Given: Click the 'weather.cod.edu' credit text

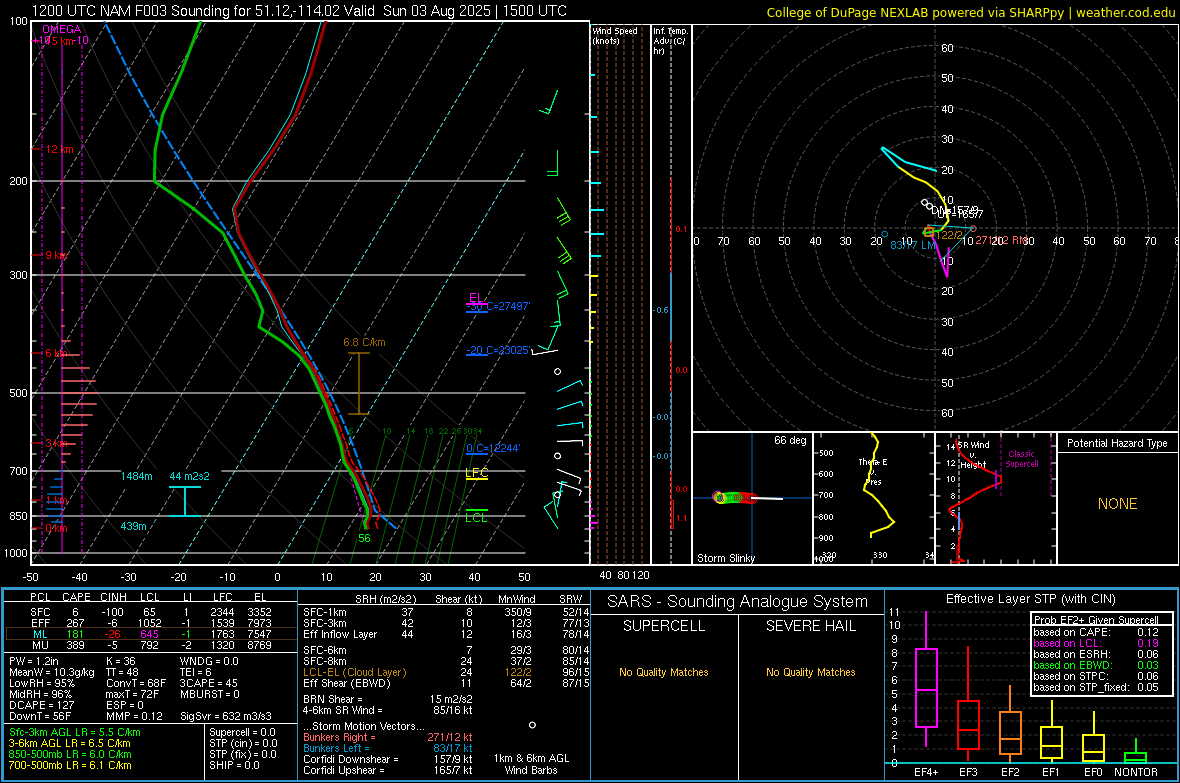Looking at the screenshot, I should 1125,13.
